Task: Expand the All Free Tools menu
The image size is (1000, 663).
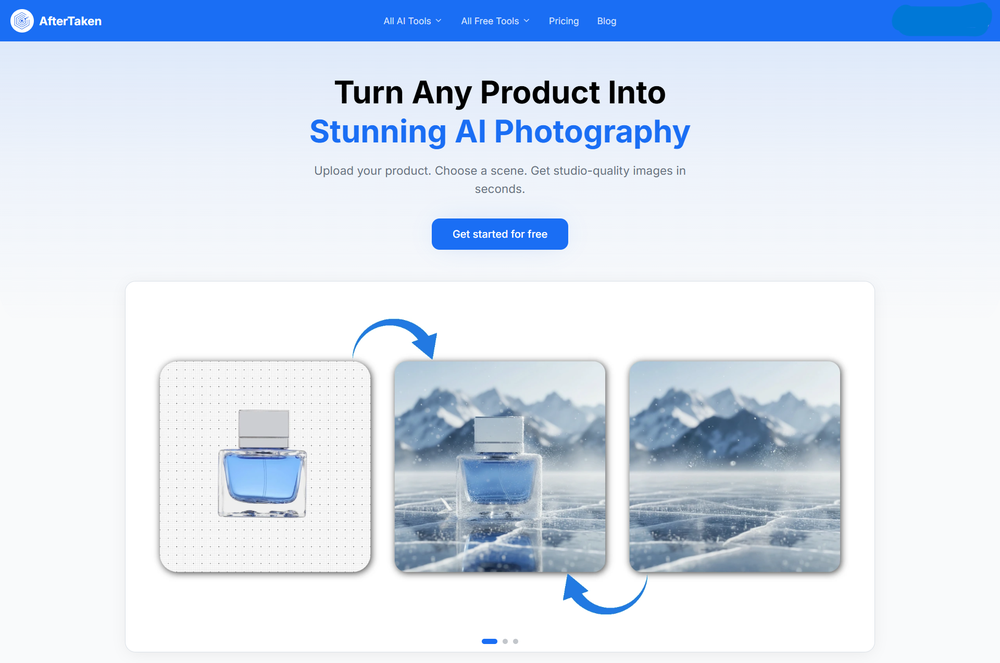Action: click(495, 21)
